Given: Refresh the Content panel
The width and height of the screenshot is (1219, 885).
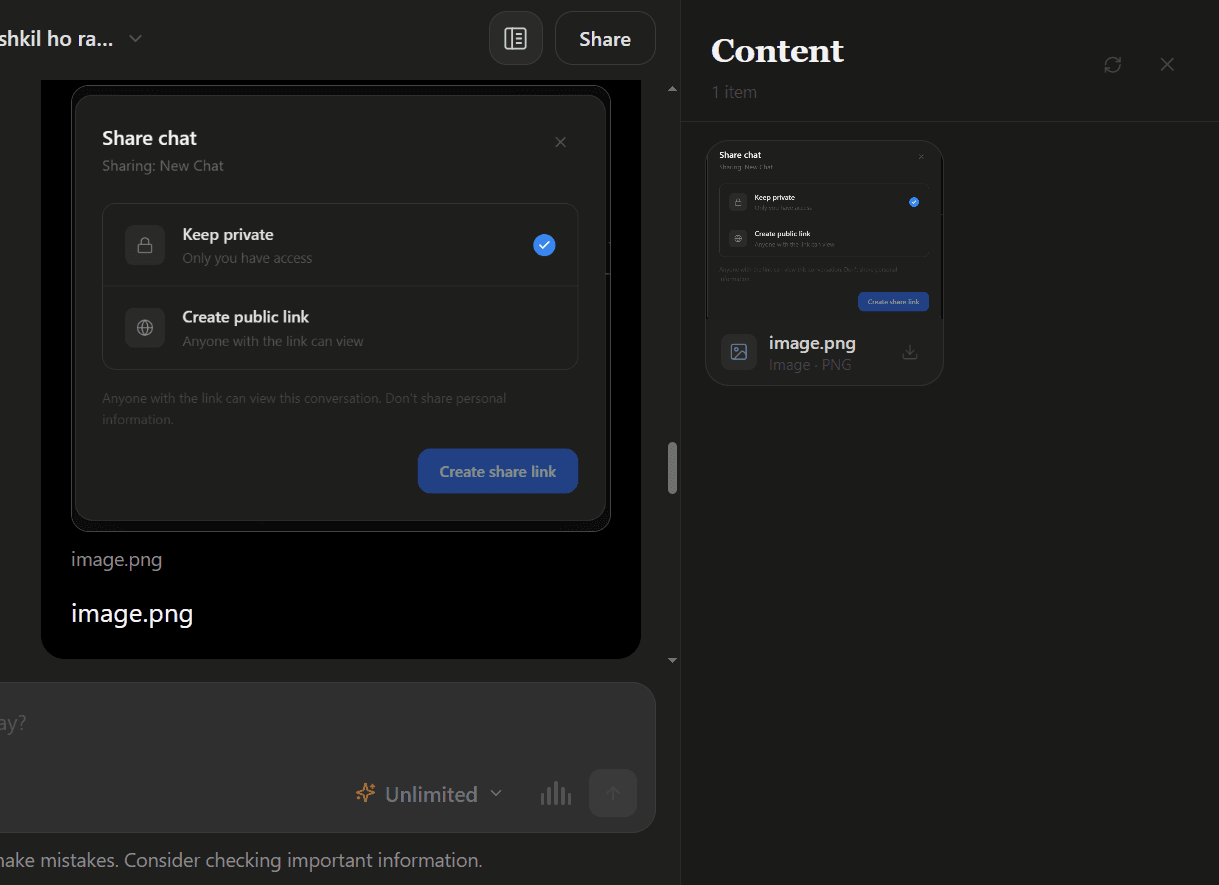Looking at the screenshot, I should (1112, 65).
